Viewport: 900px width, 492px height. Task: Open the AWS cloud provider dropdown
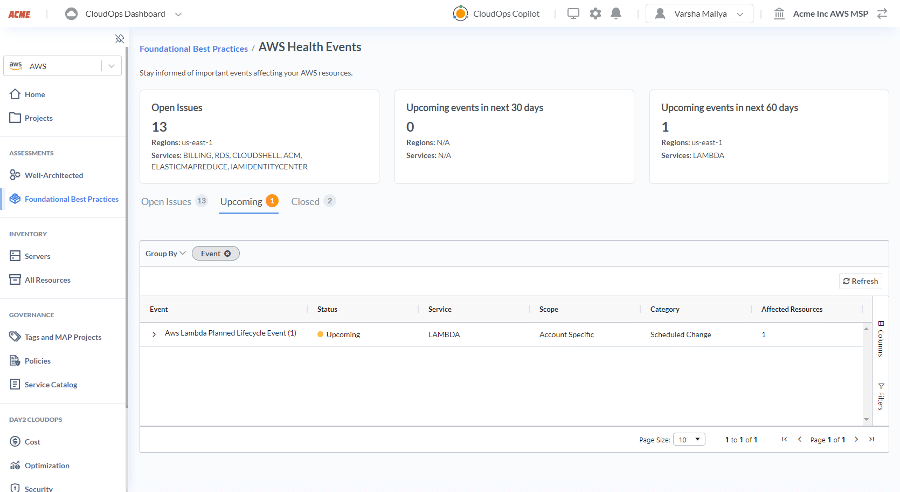click(x=63, y=66)
